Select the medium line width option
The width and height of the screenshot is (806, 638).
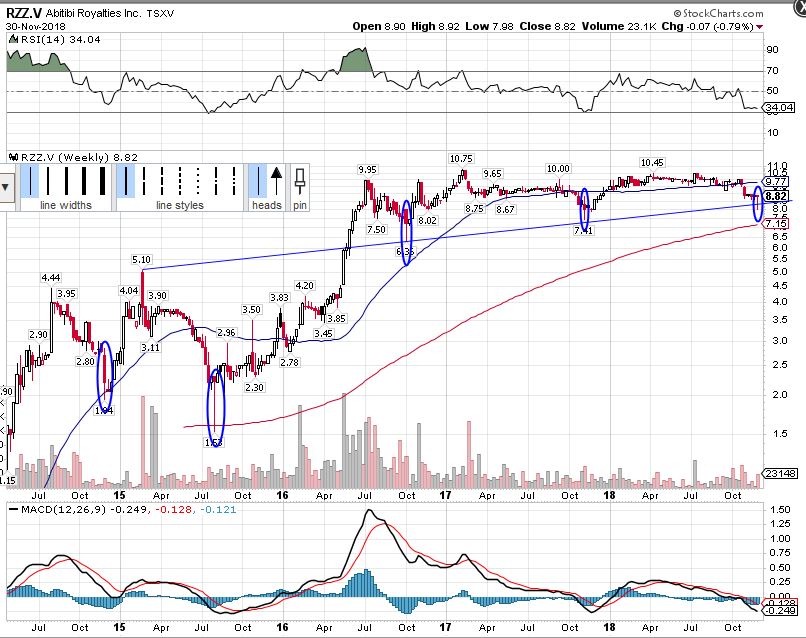coord(66,180)
